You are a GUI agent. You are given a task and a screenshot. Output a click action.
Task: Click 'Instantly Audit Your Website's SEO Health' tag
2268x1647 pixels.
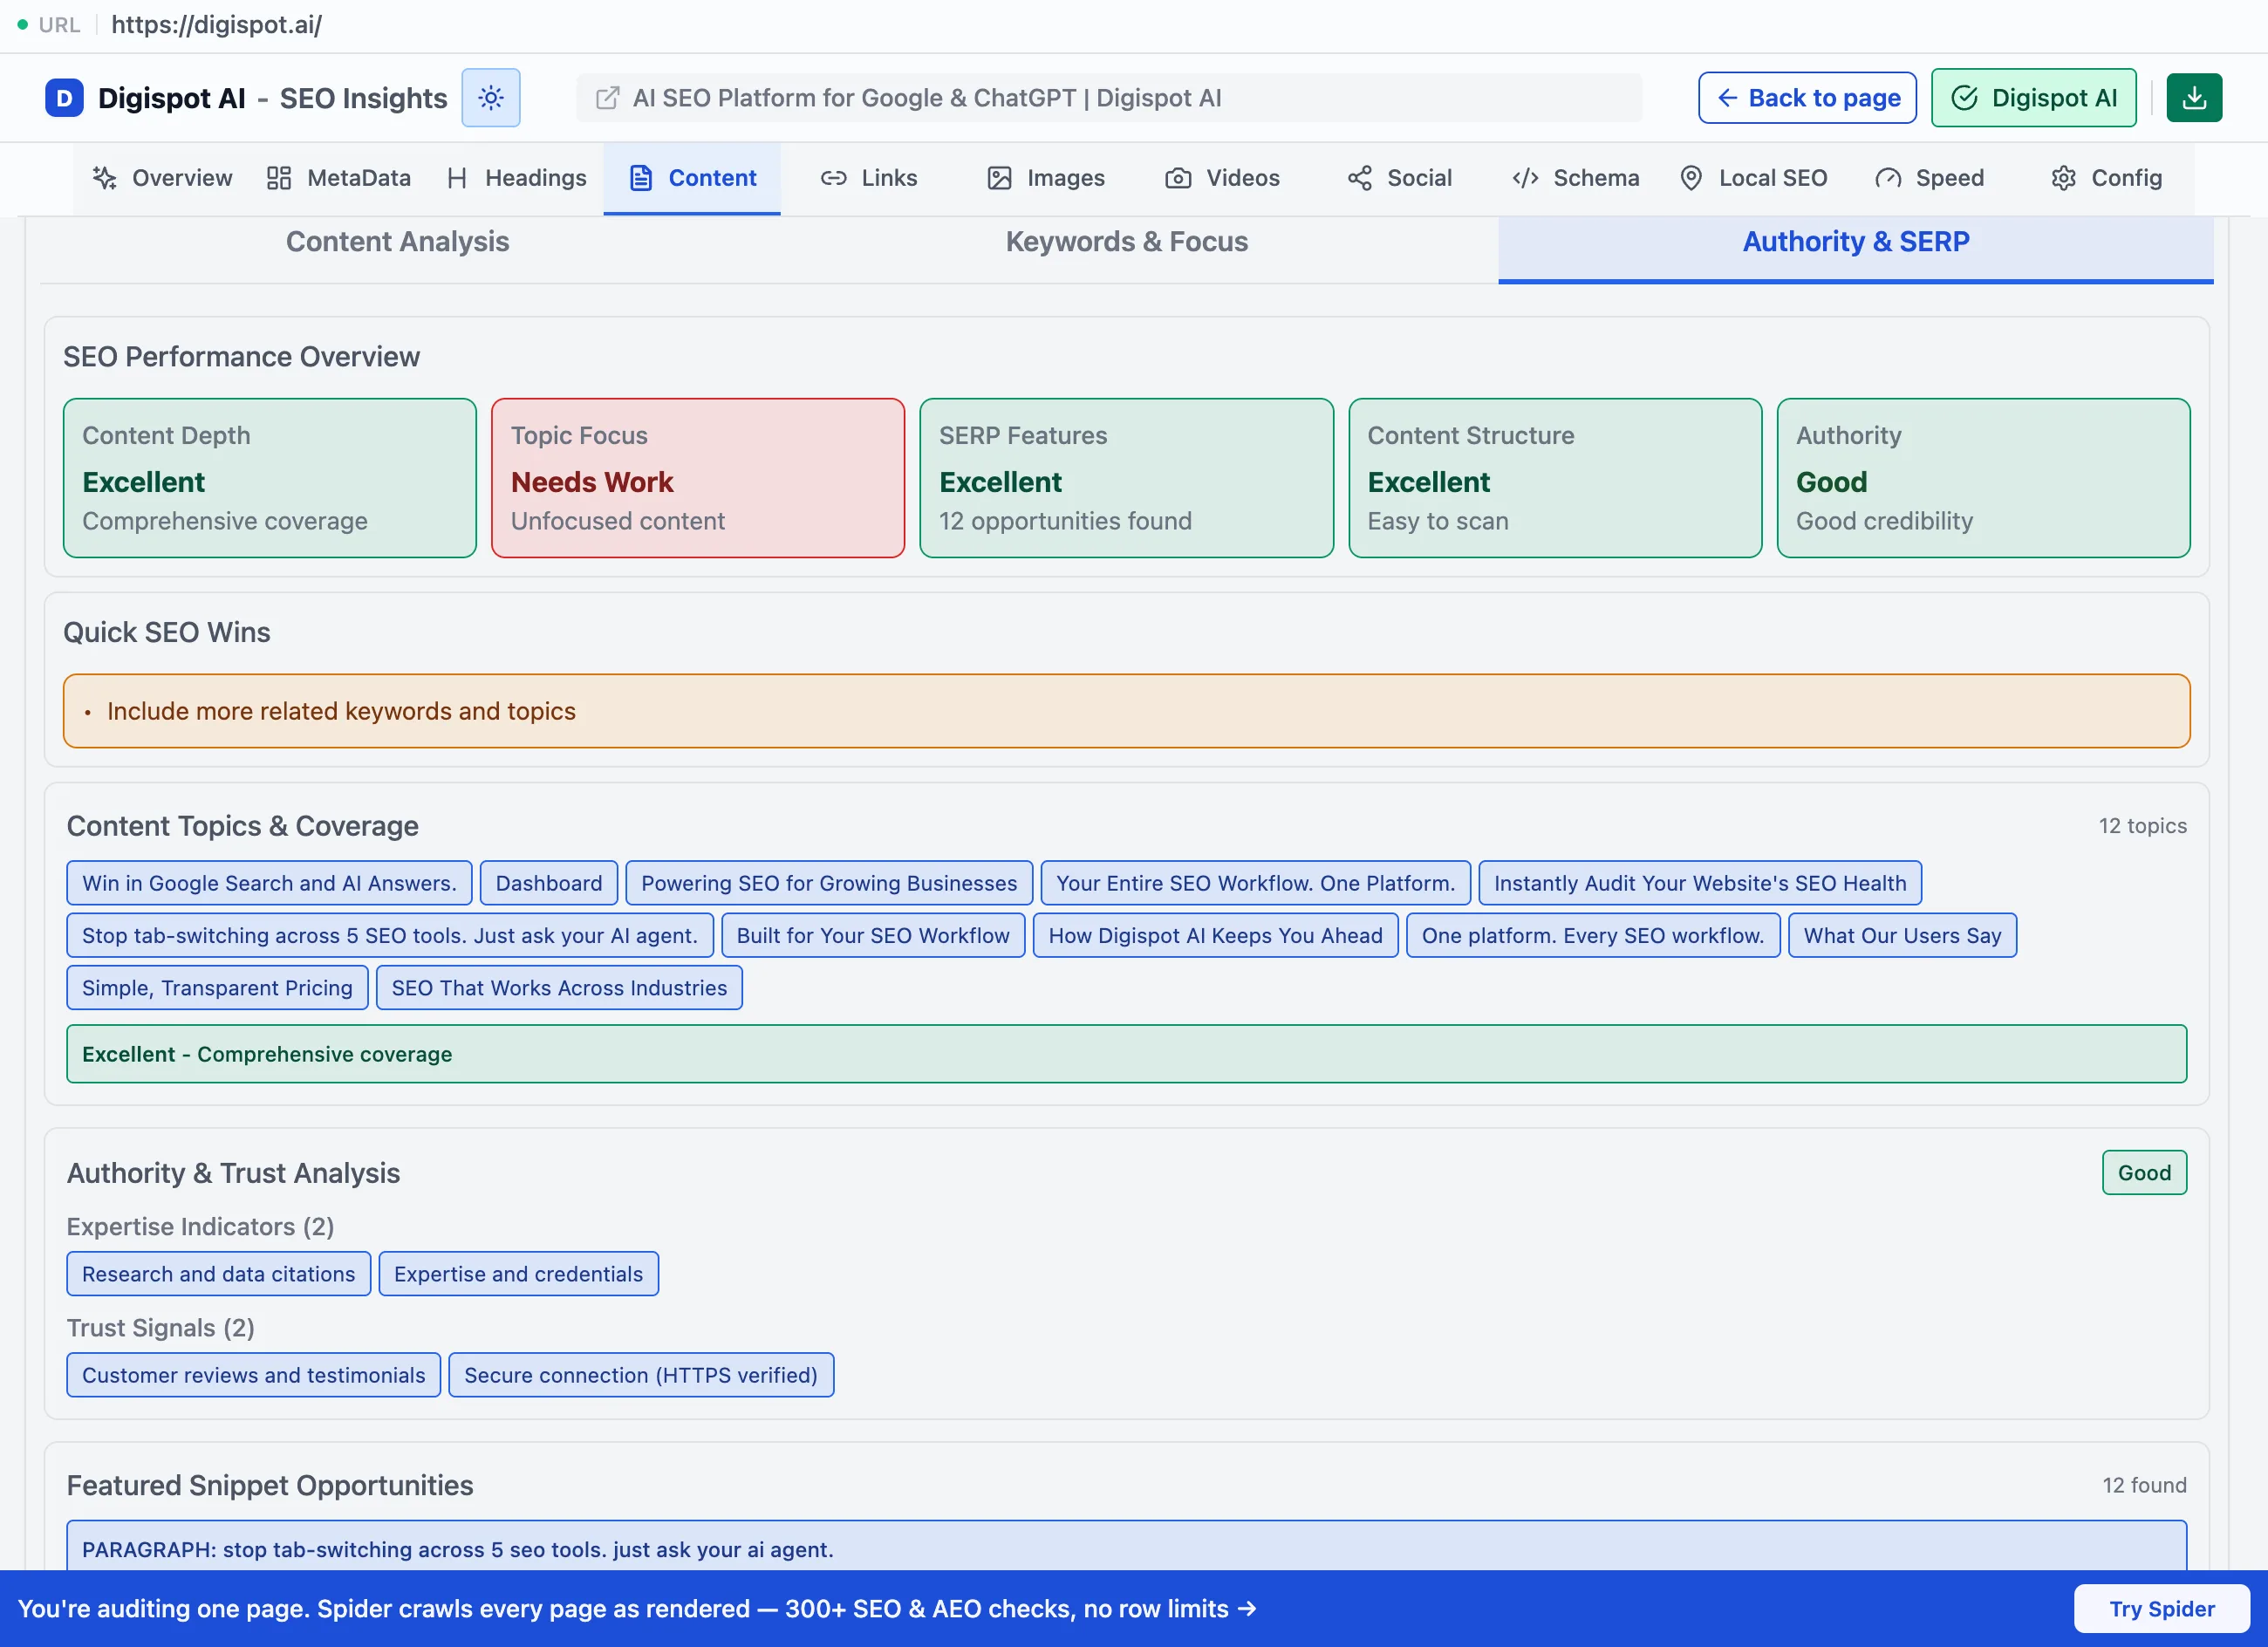click(1700, 883)
